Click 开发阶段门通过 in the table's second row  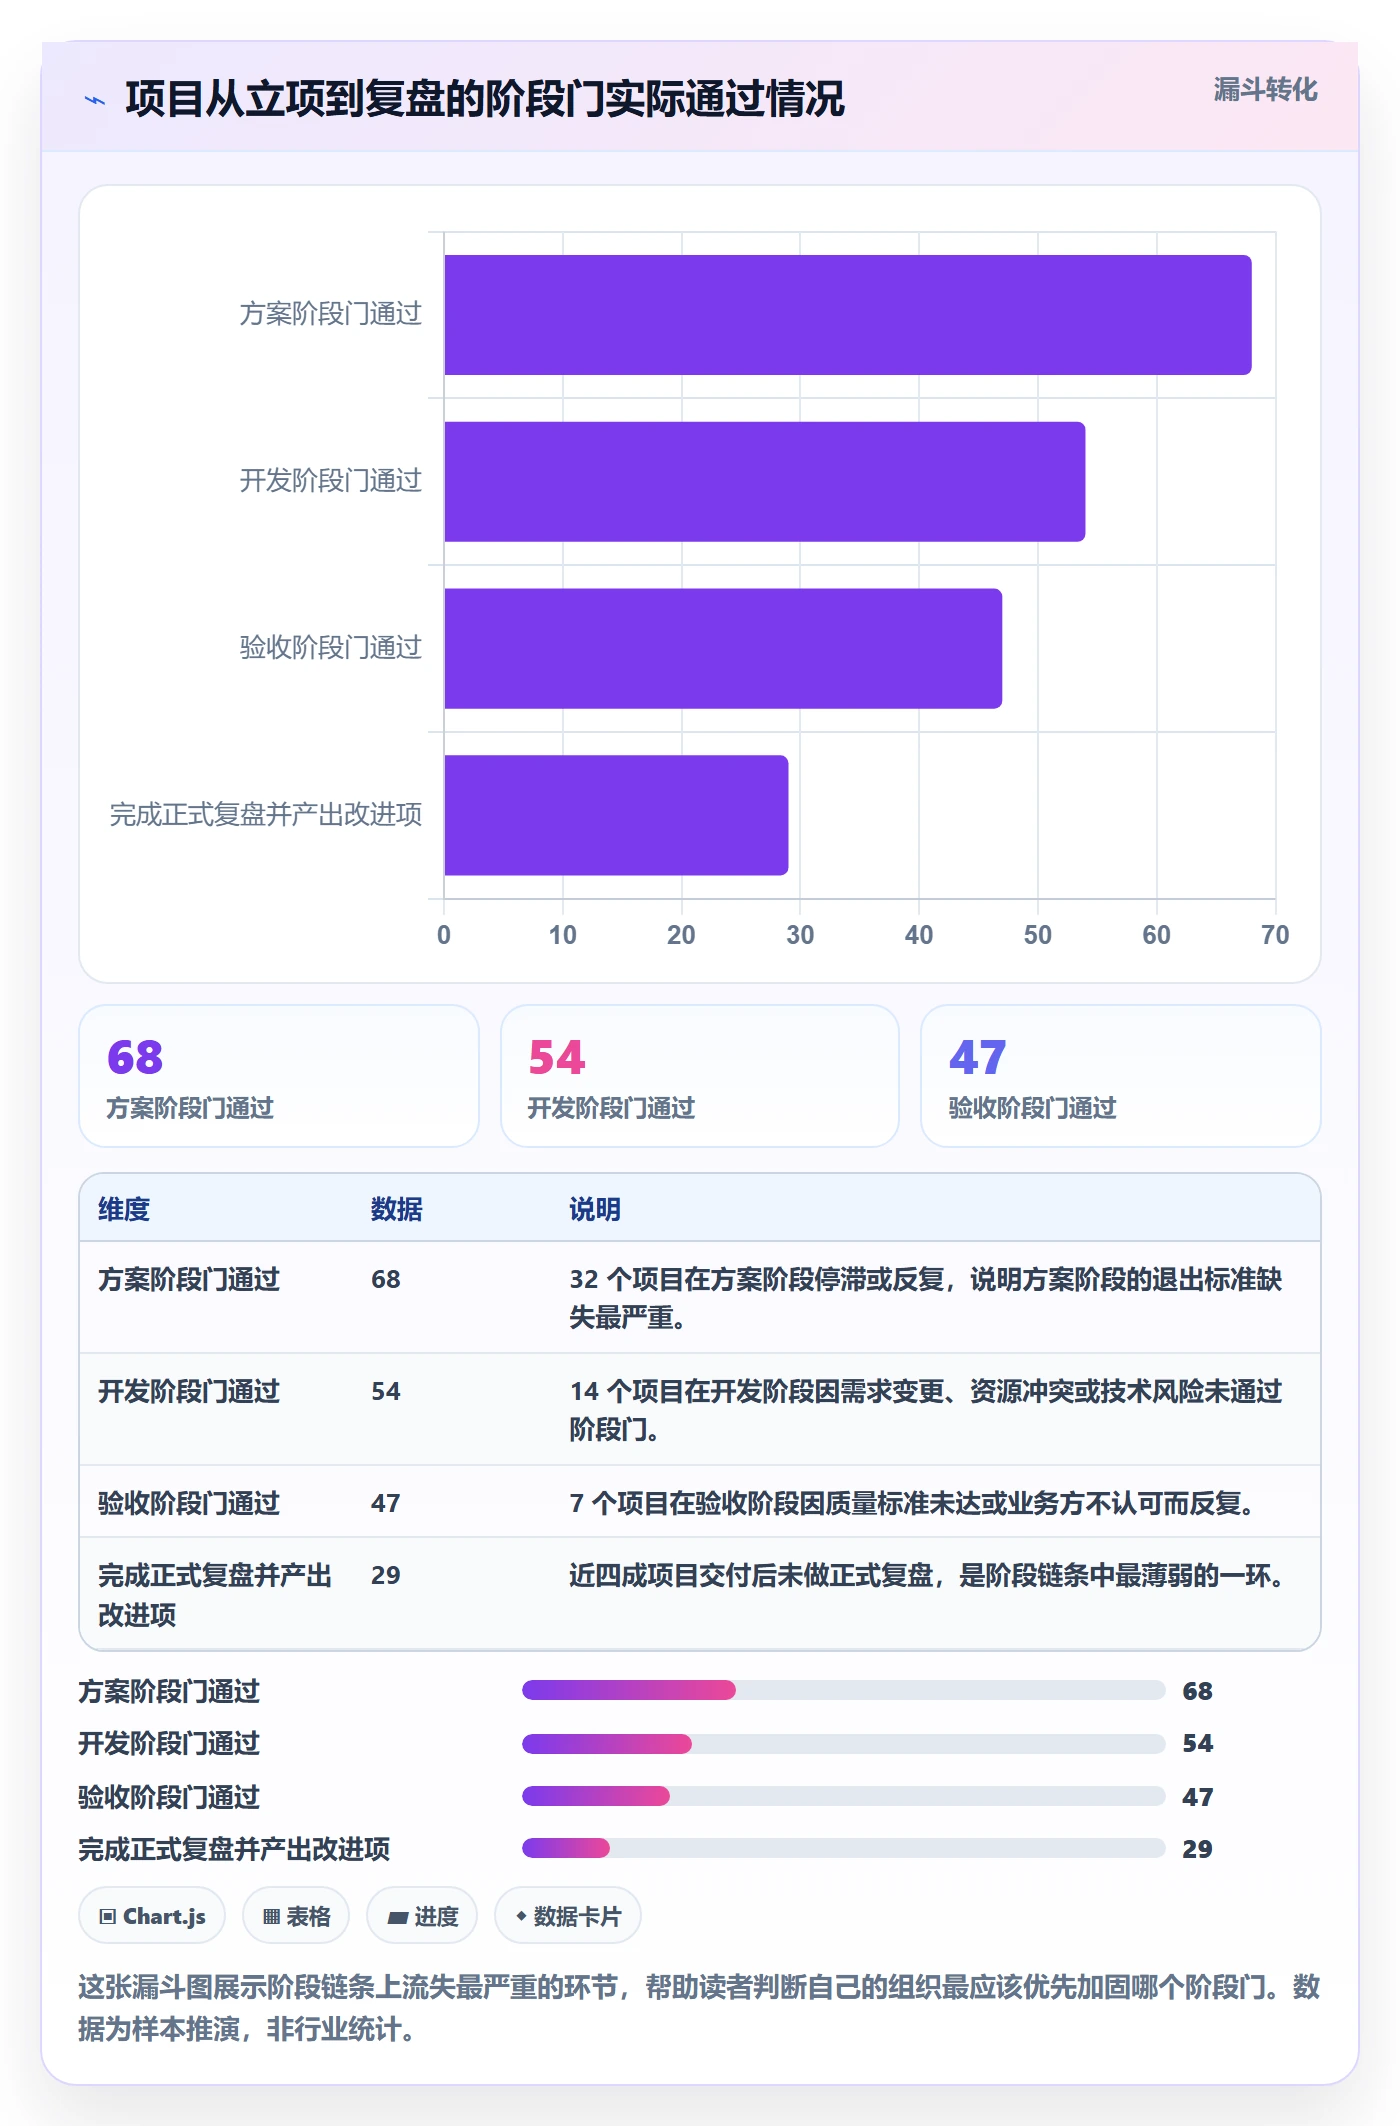[x=189, y=1391]
